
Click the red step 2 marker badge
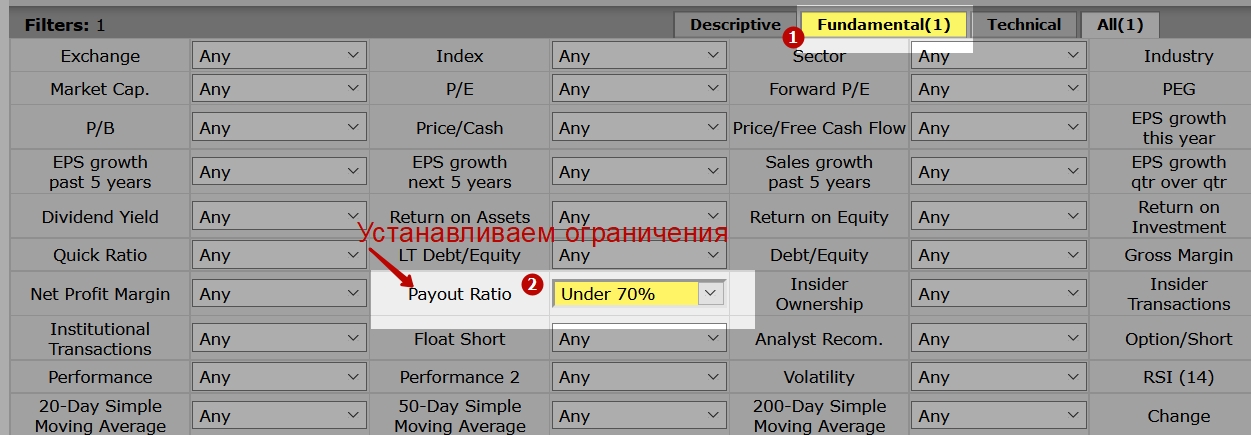coord(534,285)
